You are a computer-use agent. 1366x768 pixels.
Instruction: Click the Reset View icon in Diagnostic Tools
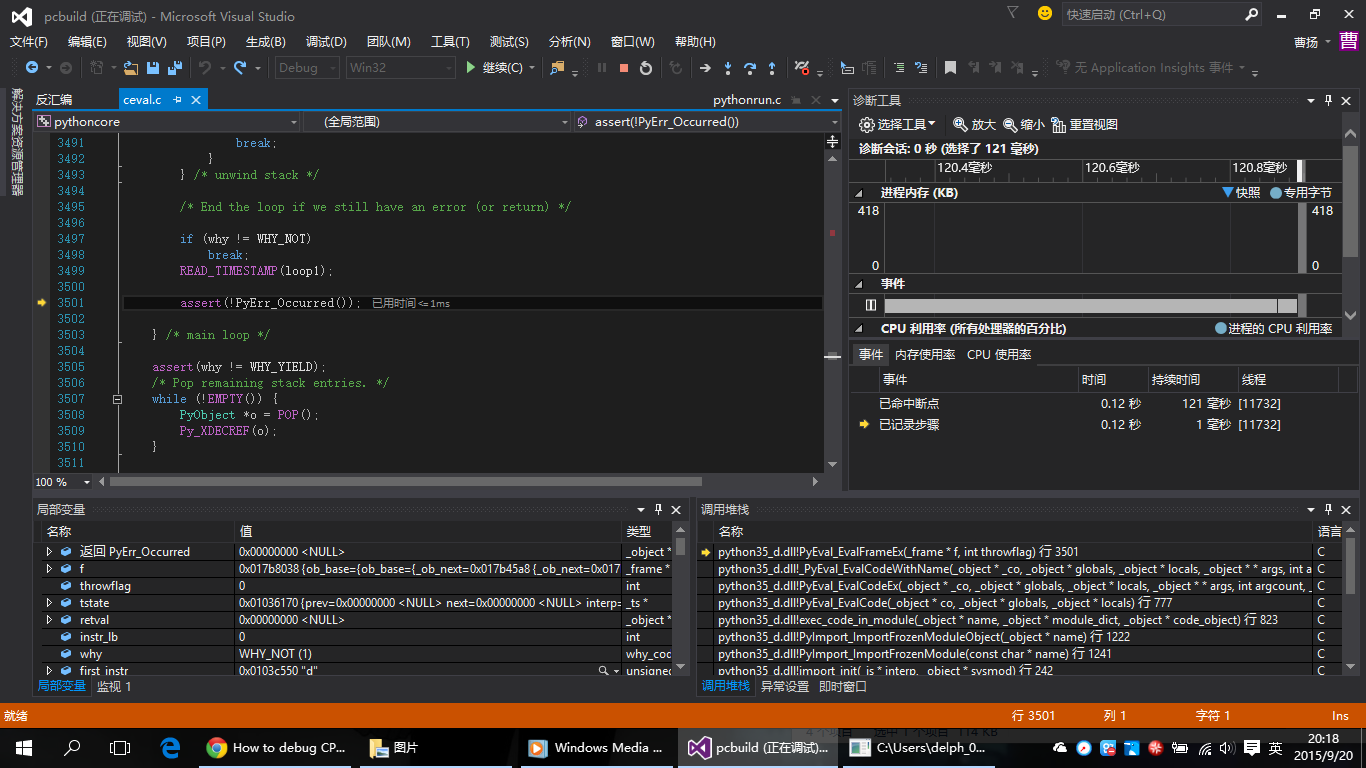click(x=1058, y=125)
